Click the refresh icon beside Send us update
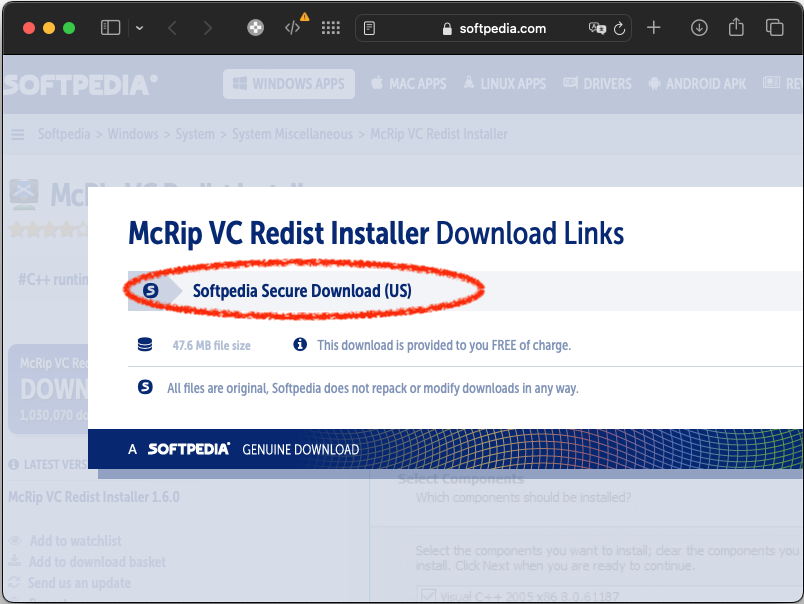The image size is (804, 604). (14, 582)
